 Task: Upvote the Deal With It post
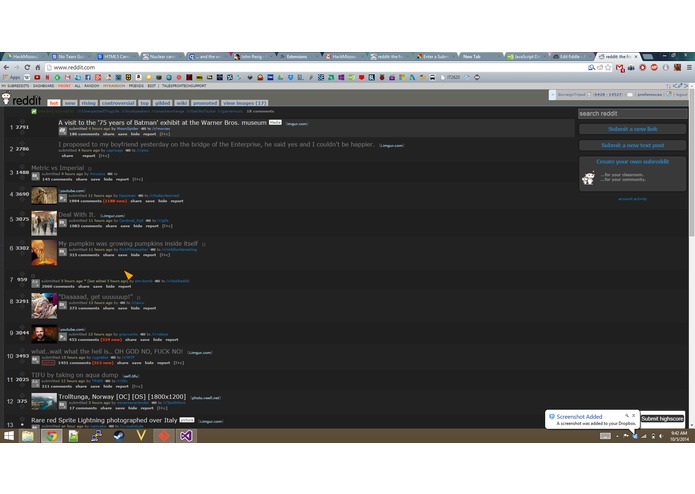coord(22,214)
